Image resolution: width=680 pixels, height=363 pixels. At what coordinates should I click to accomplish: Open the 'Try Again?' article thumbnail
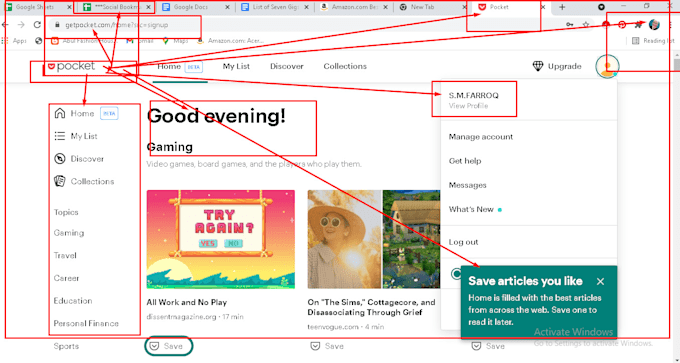coord(221,239)
